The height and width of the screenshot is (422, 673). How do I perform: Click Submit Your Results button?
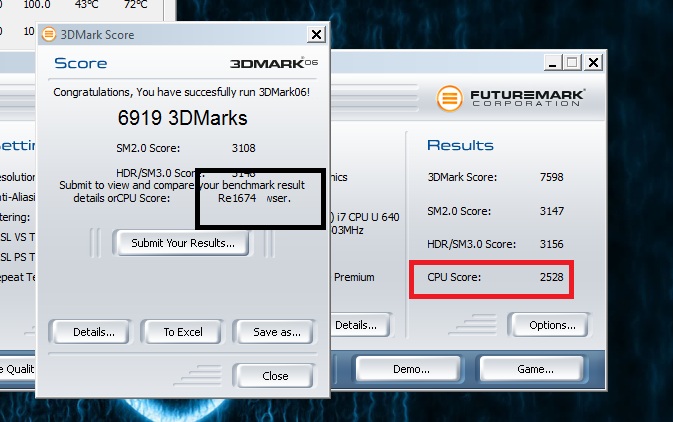182,243
